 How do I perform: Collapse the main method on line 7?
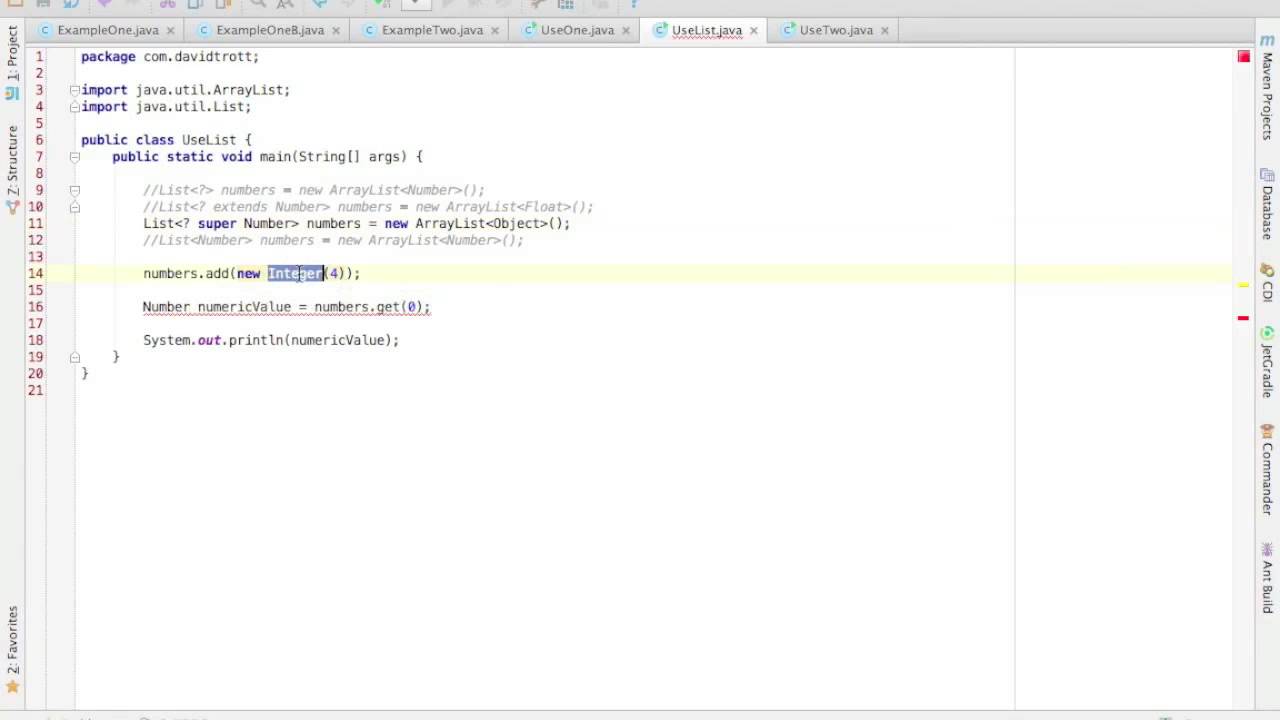point(74,157)
